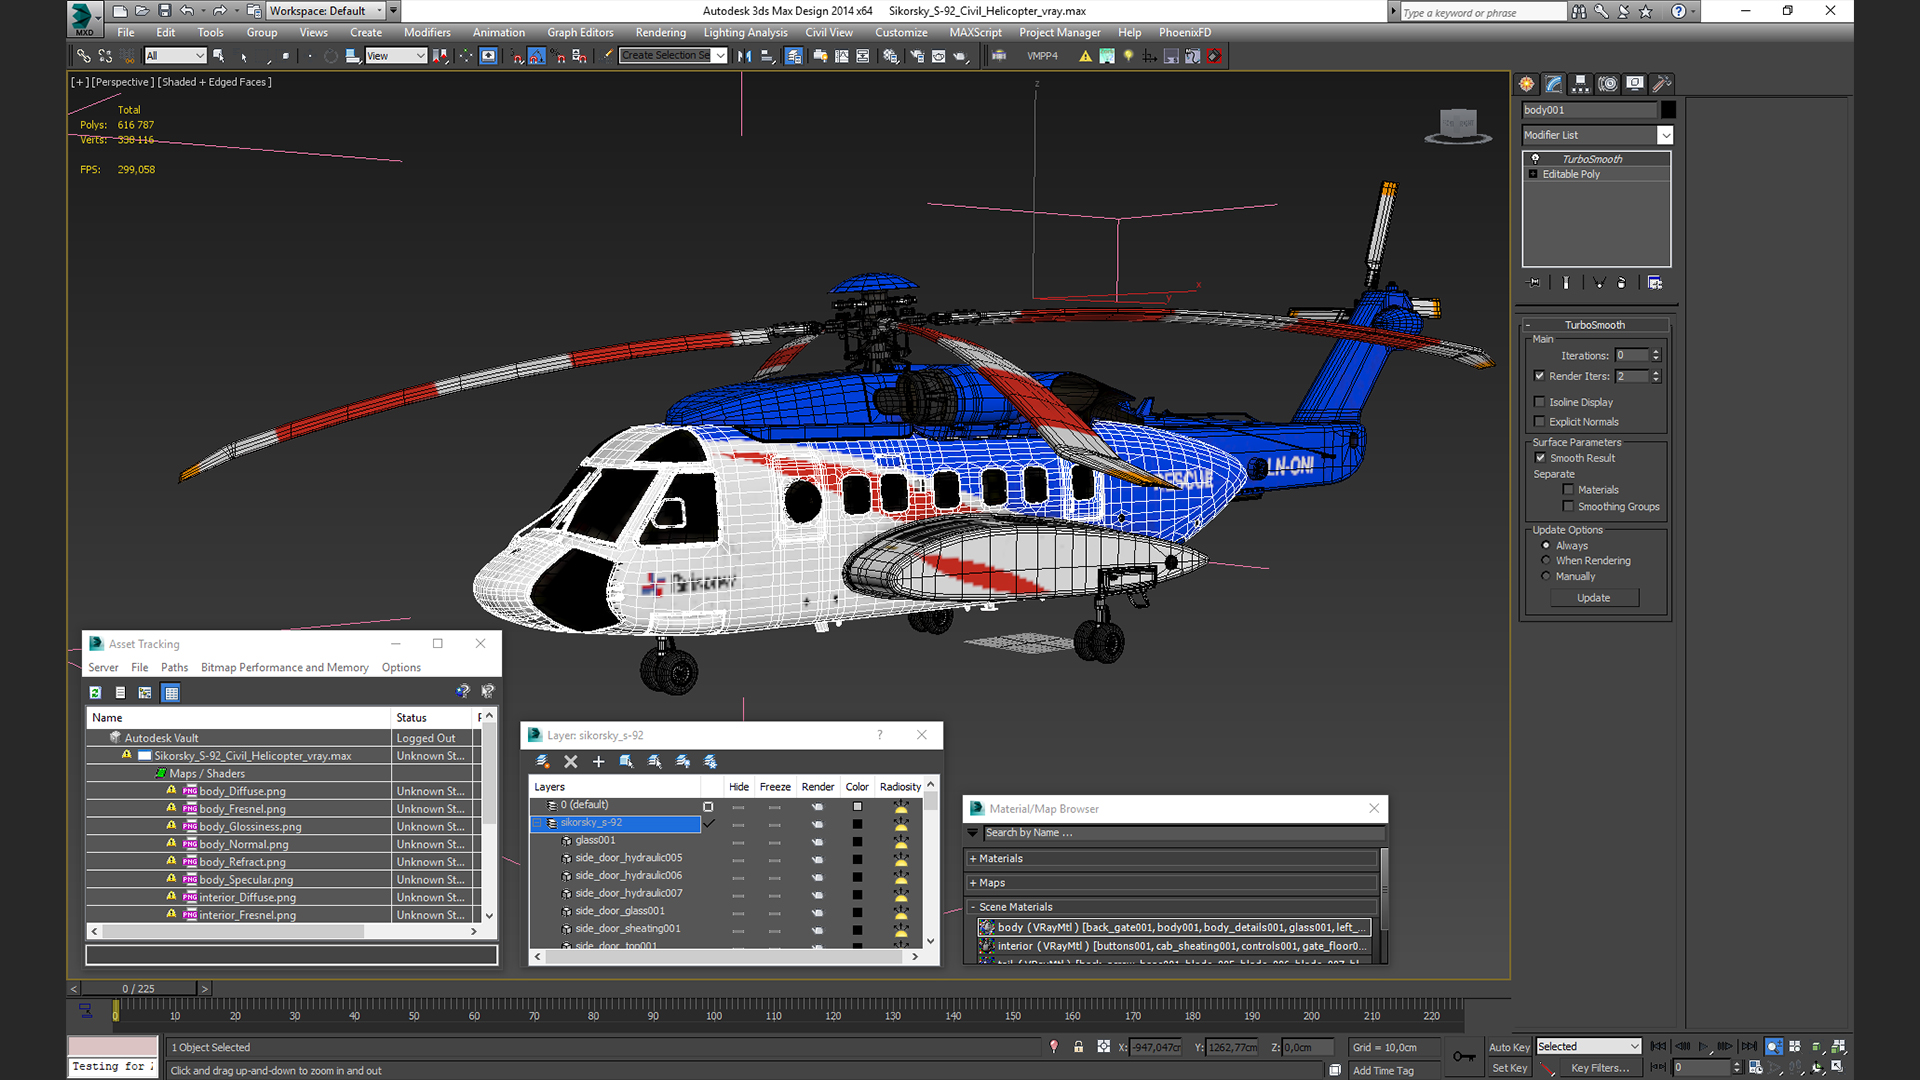The image size is (1920, 1080).
Task: Open the Create command panel tab
Action: coord(1526,84)
